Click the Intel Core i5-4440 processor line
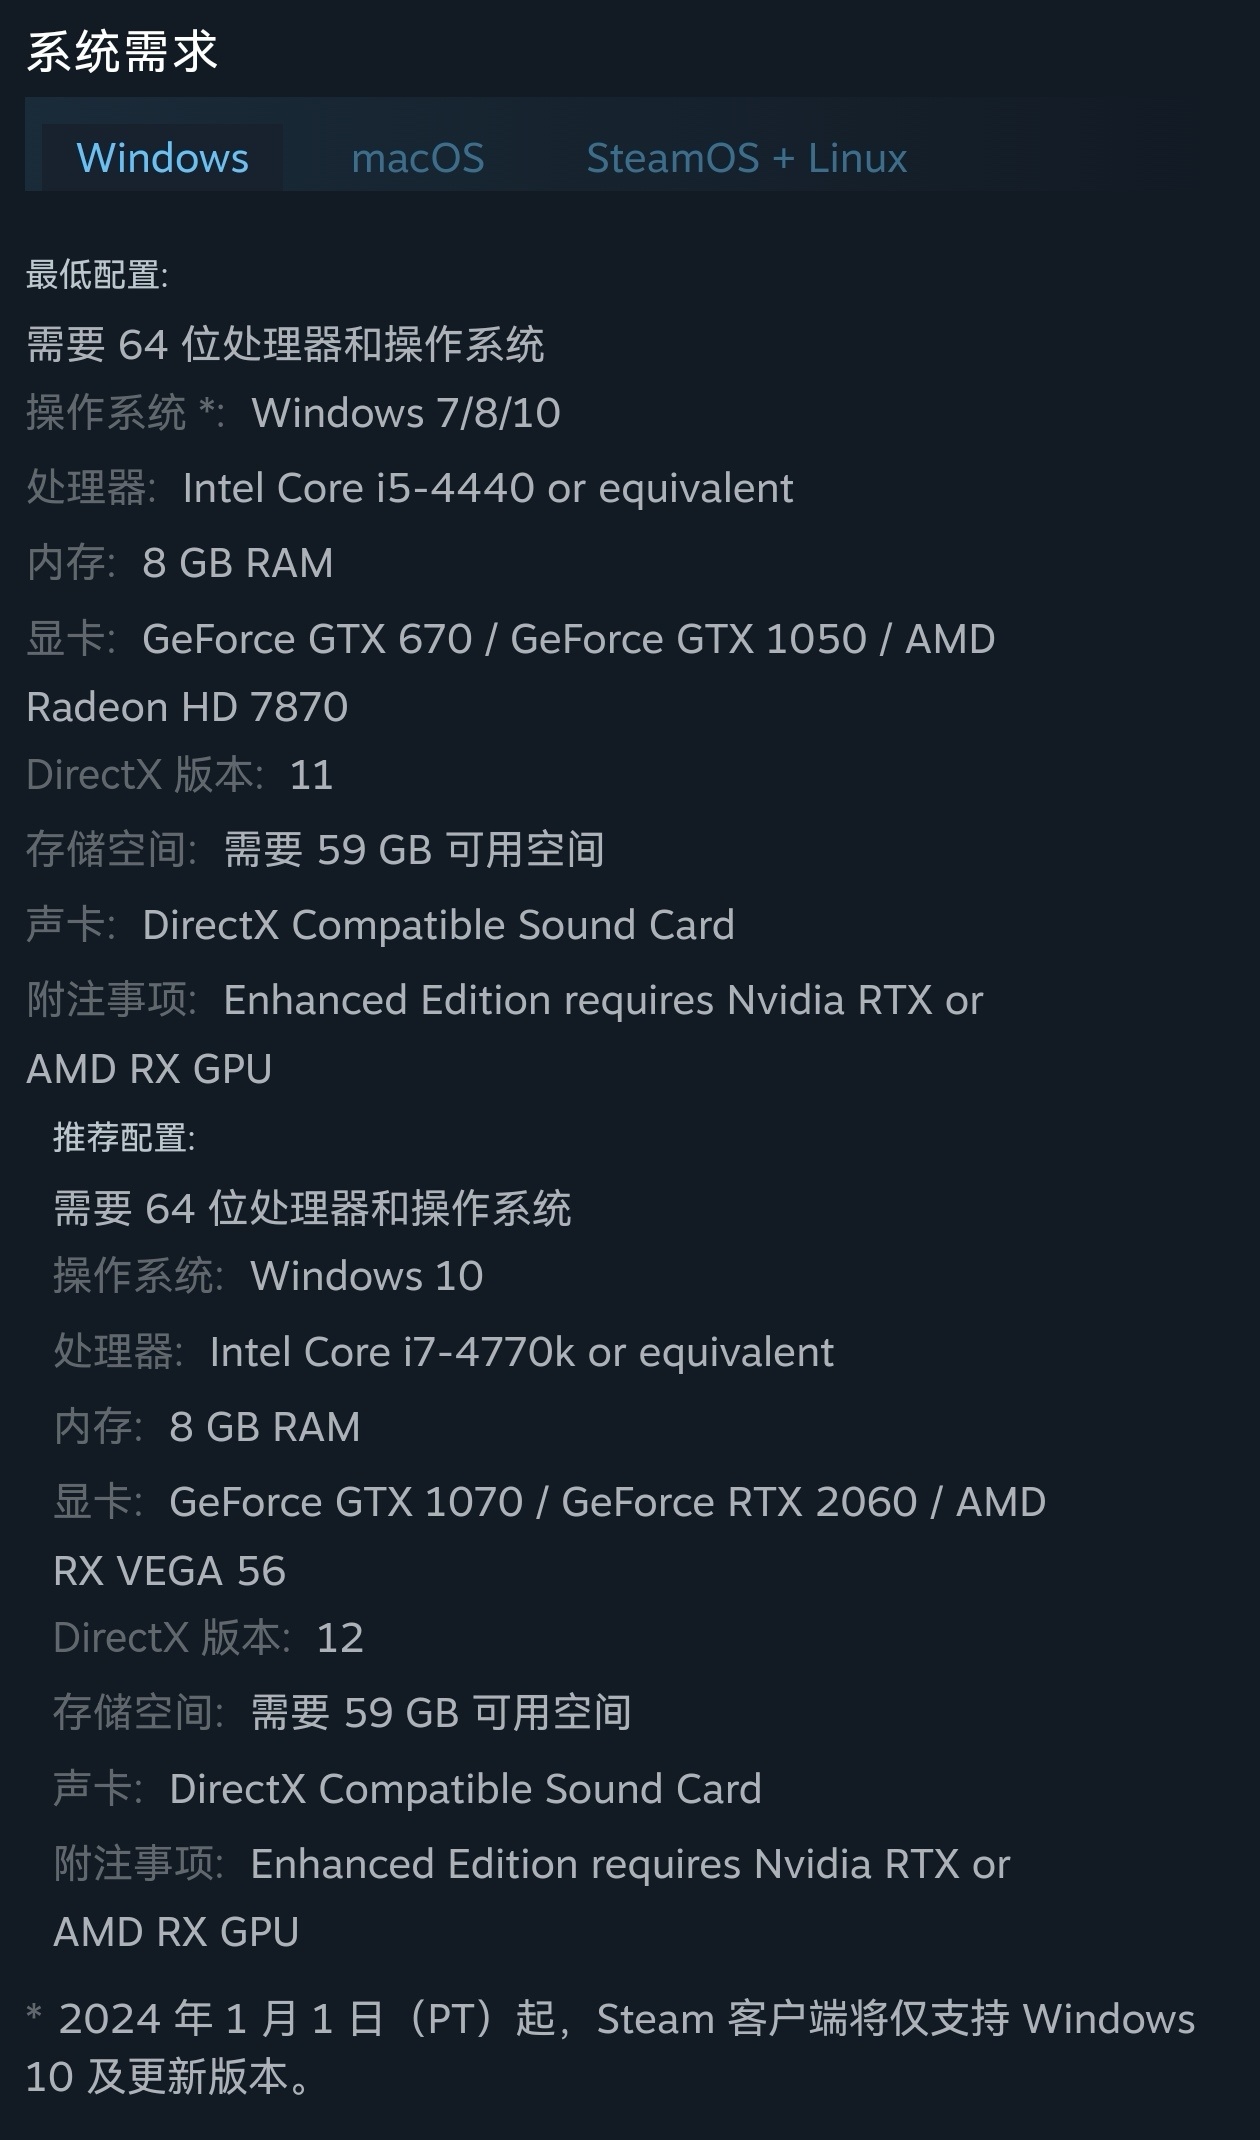1260x2140 pixels. coord(487,488)
